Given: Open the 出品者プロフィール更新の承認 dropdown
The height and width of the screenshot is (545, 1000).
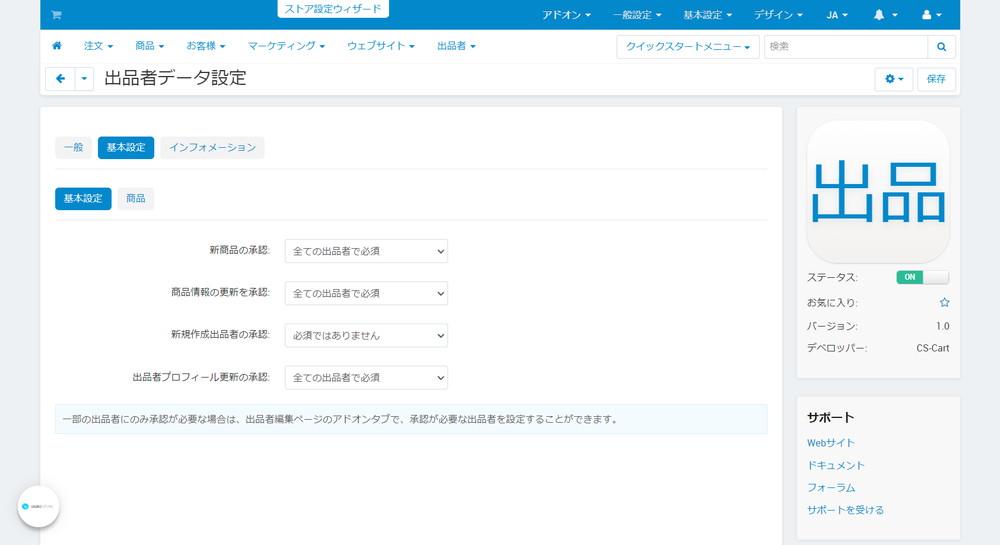Looking at the screenshot, I should tap(366, 377).
